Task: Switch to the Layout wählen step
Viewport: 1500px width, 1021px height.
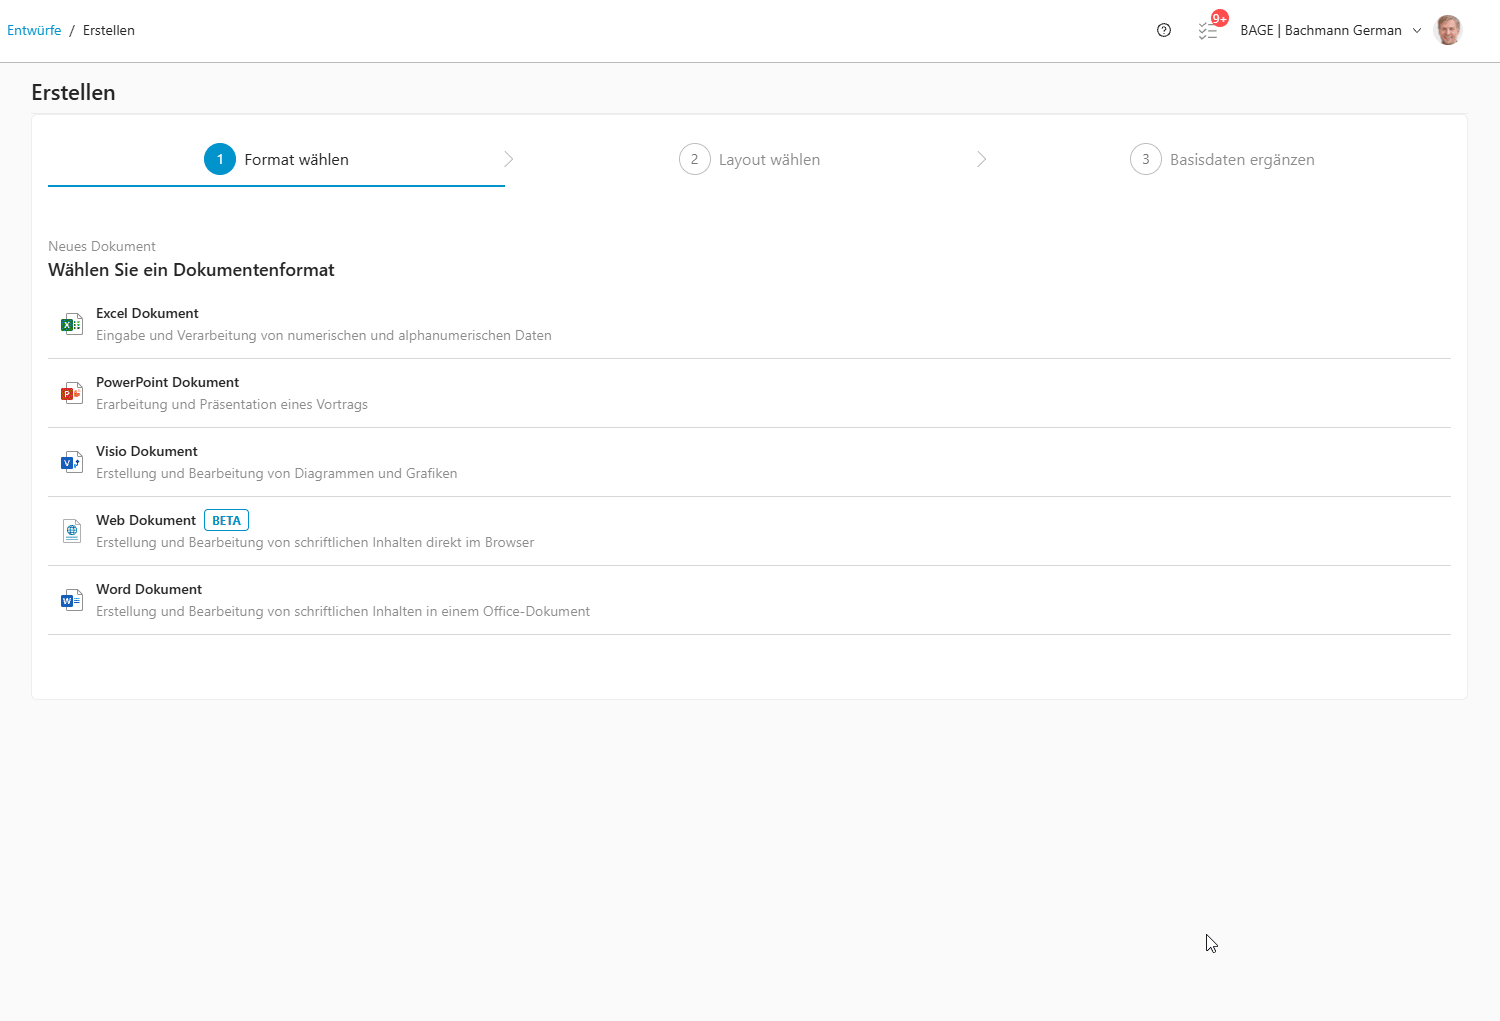Action: (770, 159)
